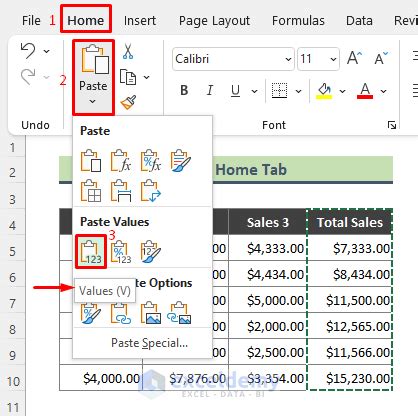Choose the No Borders paste icon
Image resolution: width=418 pixels, height=416 pixels.
pos(91,191)
